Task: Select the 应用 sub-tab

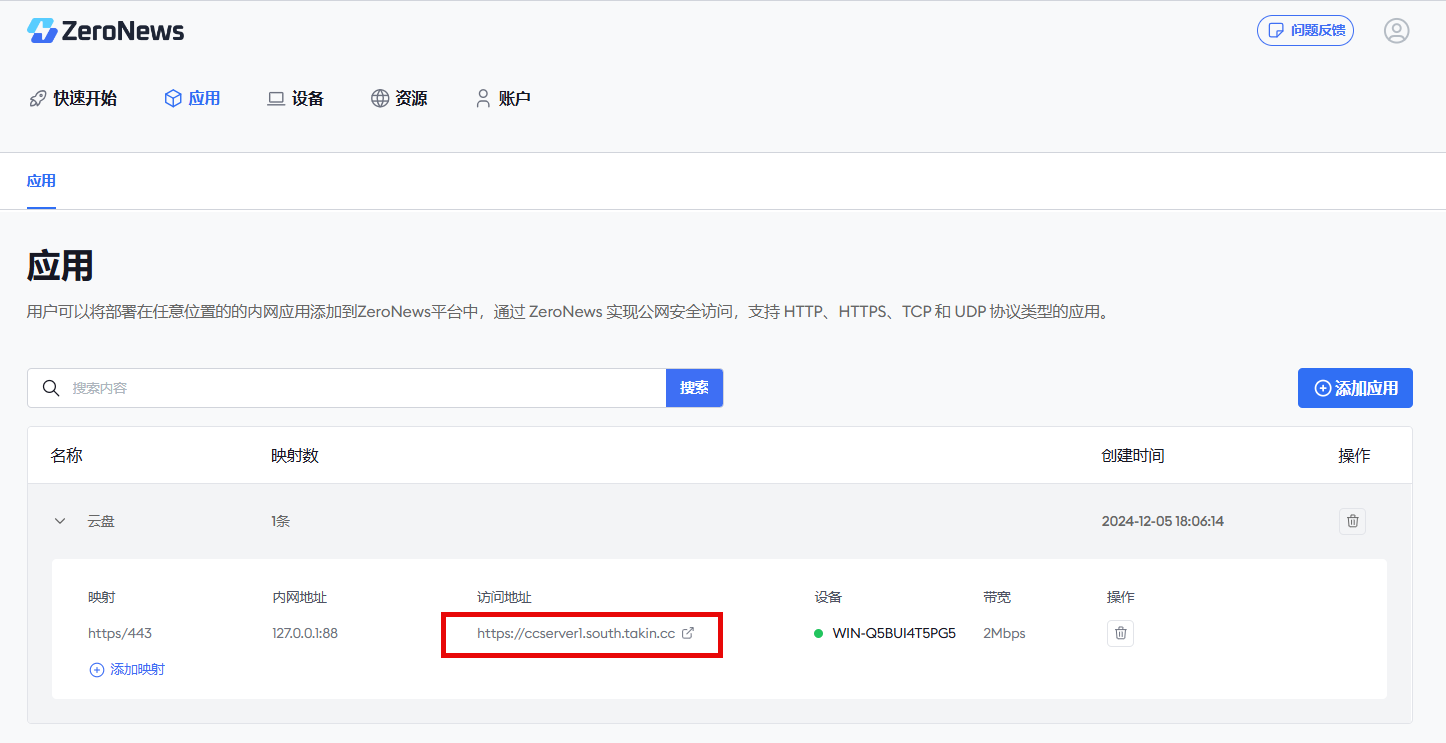Action: tap(41, 181)
